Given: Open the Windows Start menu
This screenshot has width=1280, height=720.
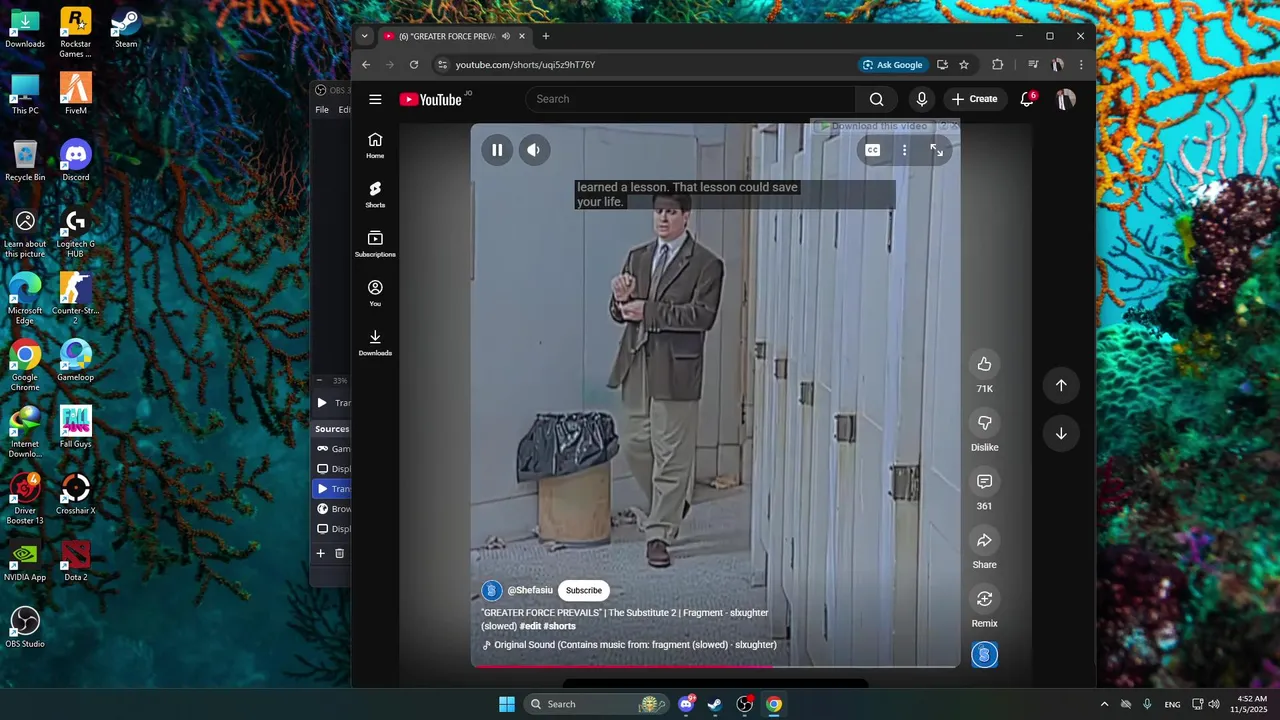Looking at the screenshot, I should click(x=507, y=704).
